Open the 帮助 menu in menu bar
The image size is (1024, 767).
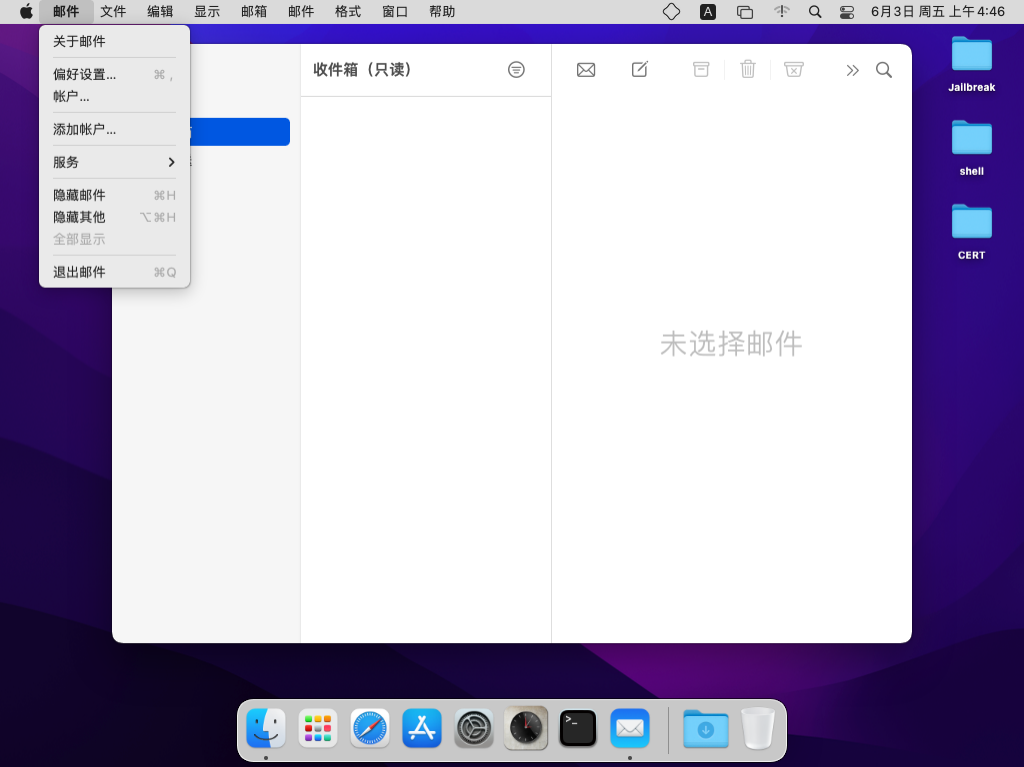[x=442, y=12]
